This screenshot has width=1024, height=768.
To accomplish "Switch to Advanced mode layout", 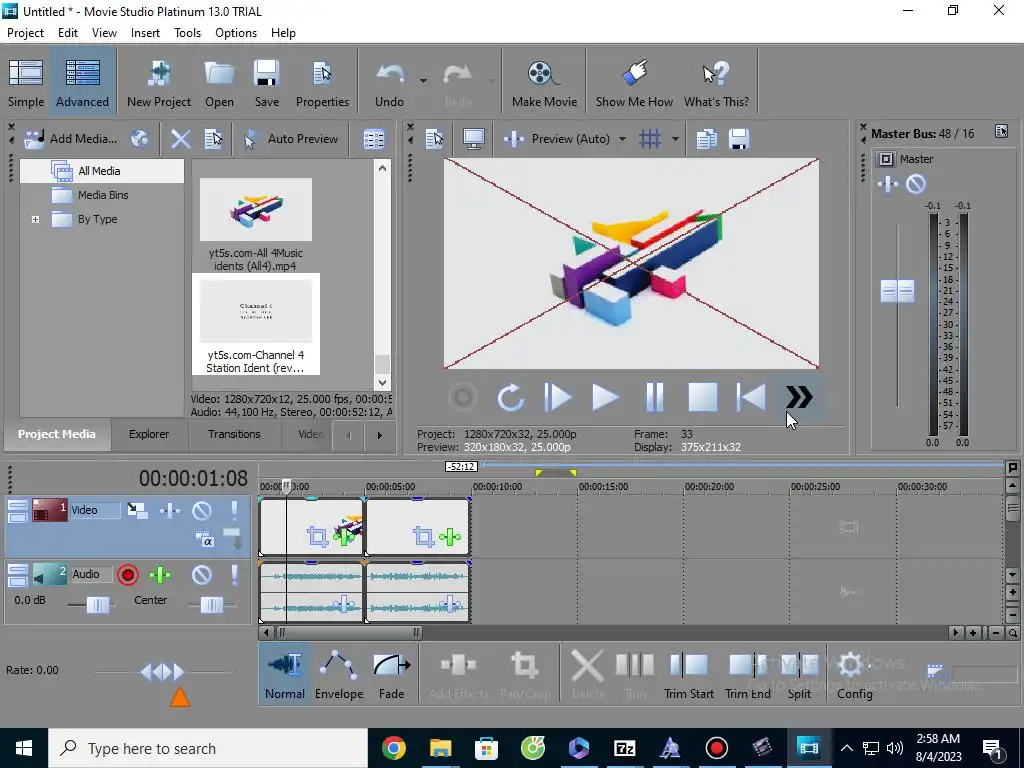I will 82,82.
